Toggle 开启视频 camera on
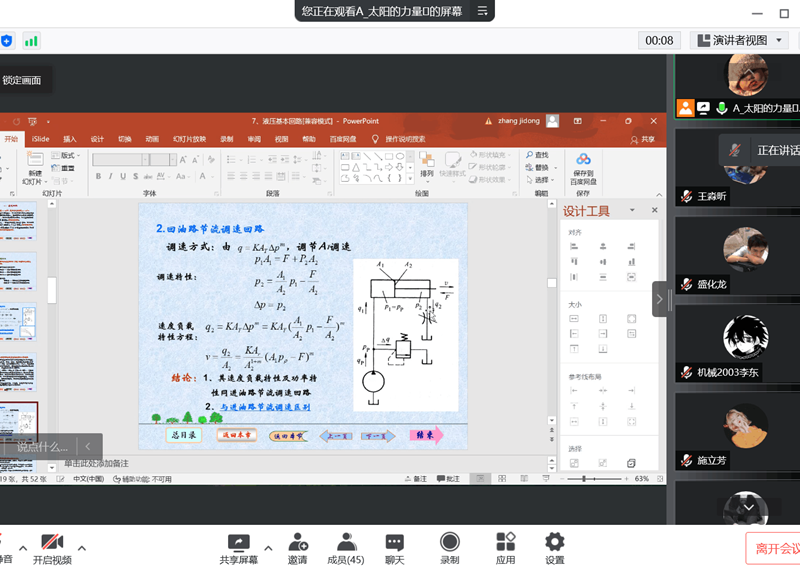 (52, 543)
